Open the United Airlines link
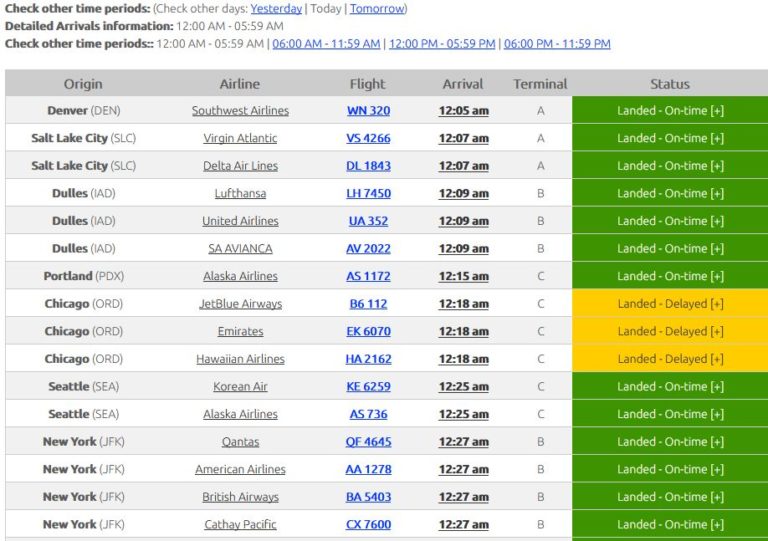The width and height of the screenshot is (768, 541). [x=240, y=221]
